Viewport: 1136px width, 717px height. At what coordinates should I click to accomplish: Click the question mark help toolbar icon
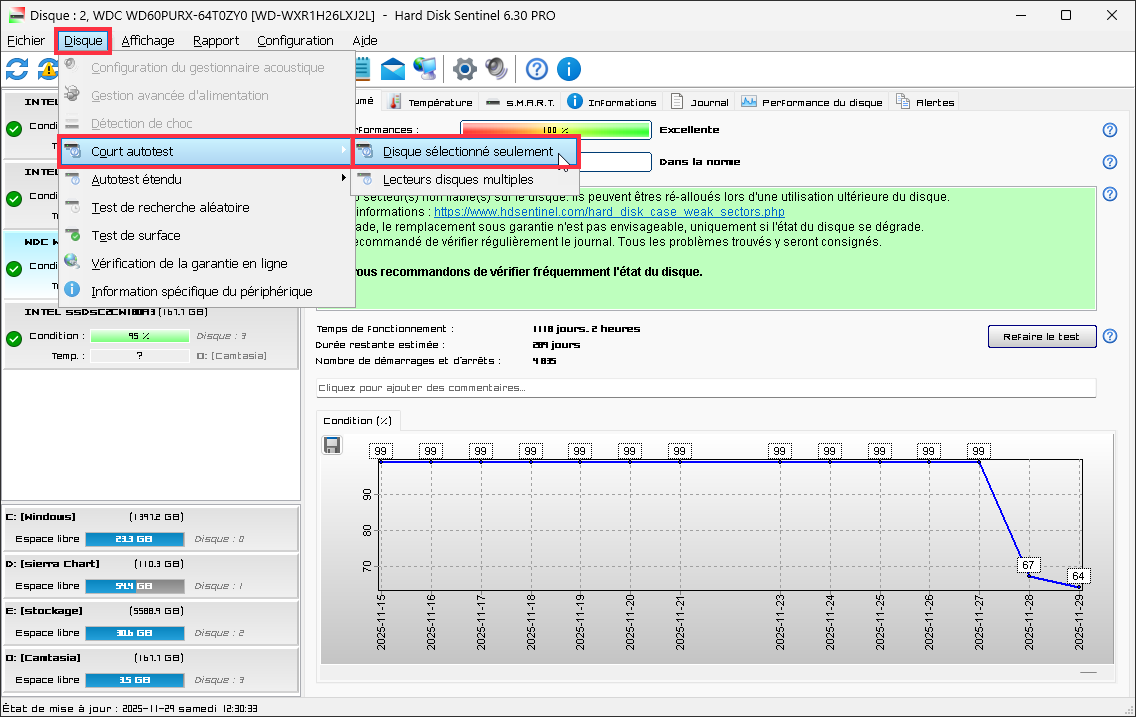[x=537, y=69]
